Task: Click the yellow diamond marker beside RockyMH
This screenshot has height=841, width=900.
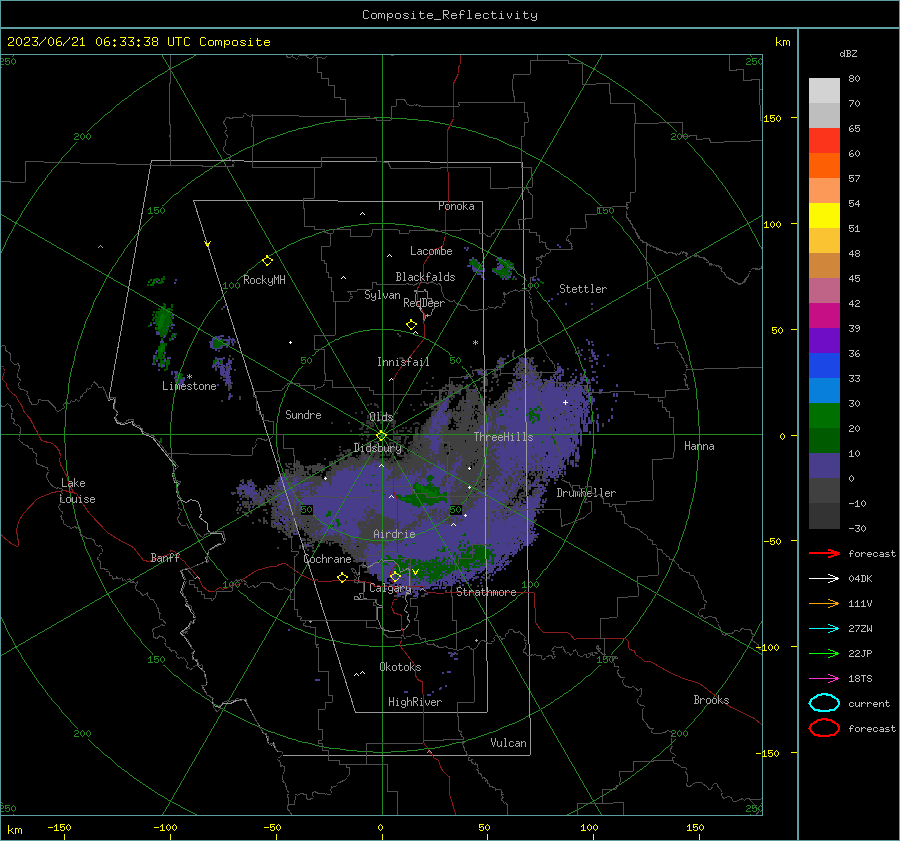Action: click(x=267, y=261)
